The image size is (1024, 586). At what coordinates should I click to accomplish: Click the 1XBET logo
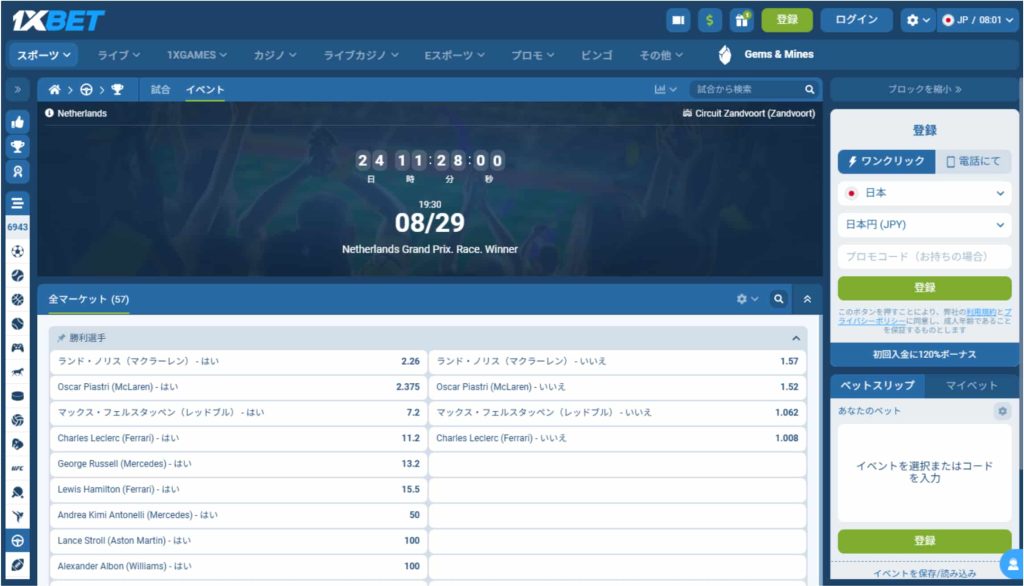(x=58, y=21)
